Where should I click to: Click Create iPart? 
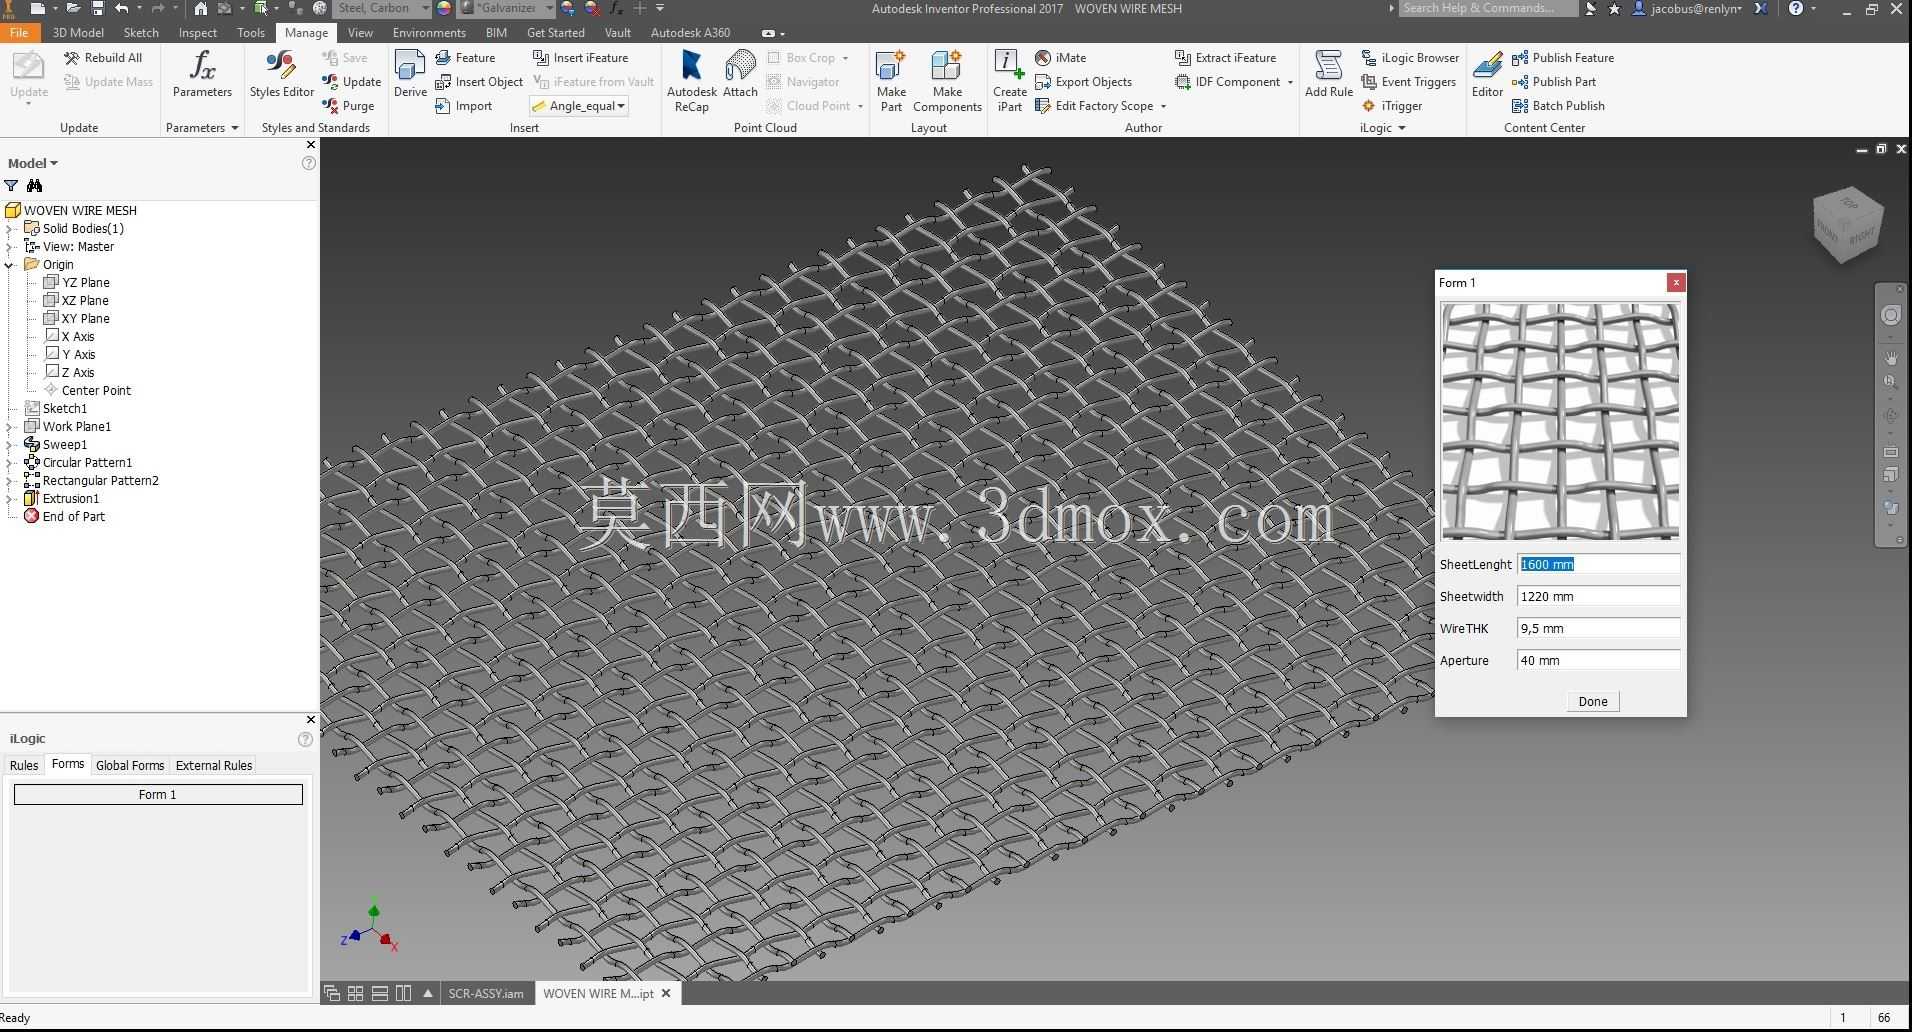pyautogui.click(x=1009, y=80)
